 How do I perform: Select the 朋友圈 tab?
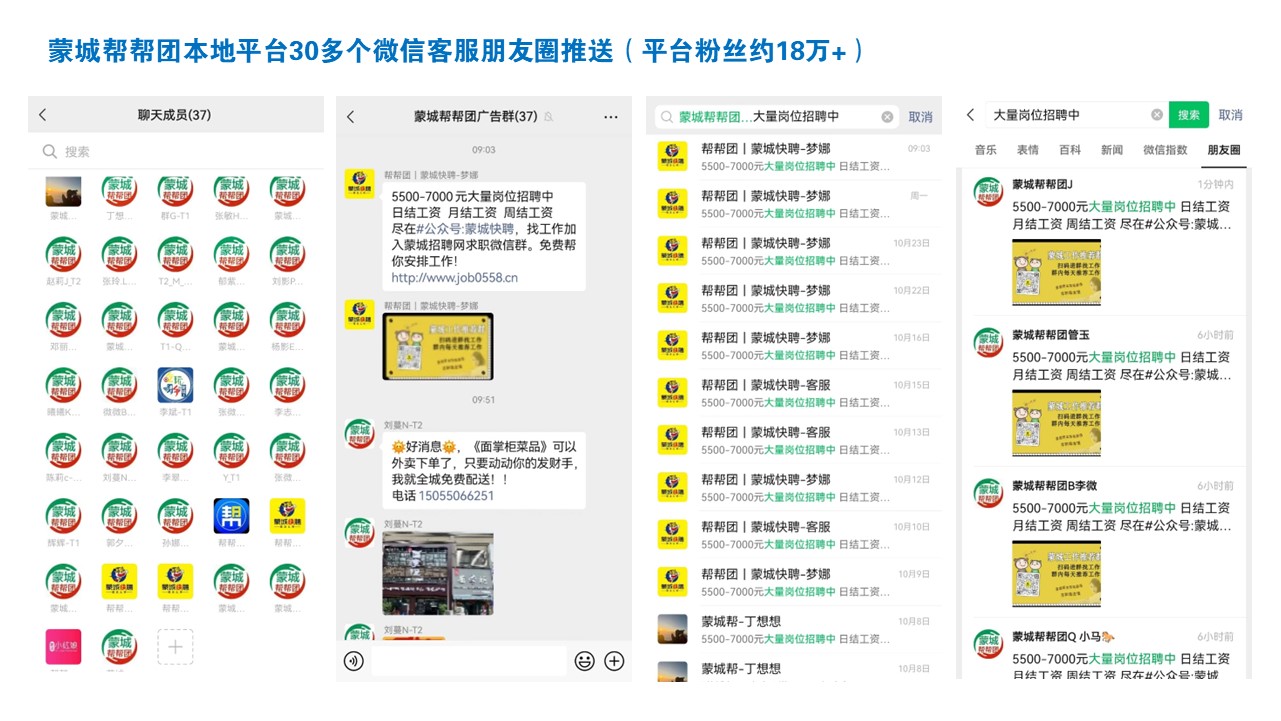coord(1224,150)
